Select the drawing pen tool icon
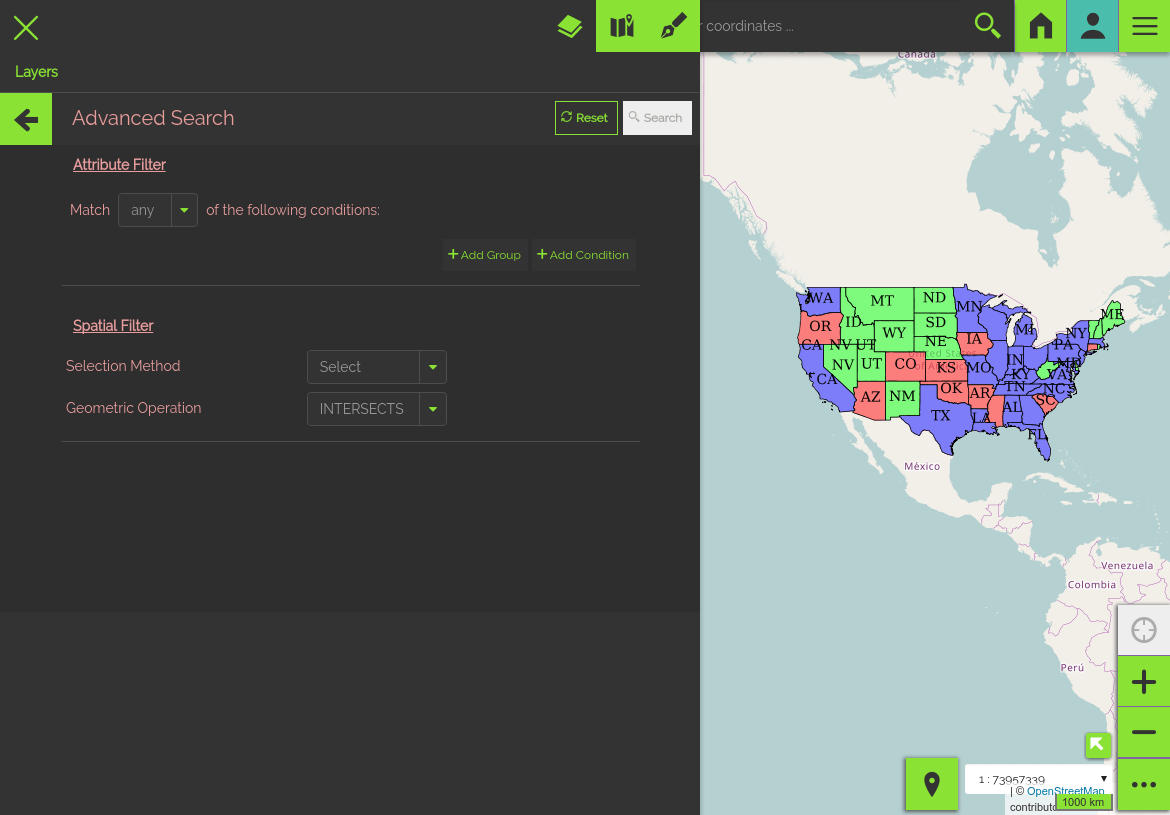 point(674,26)
